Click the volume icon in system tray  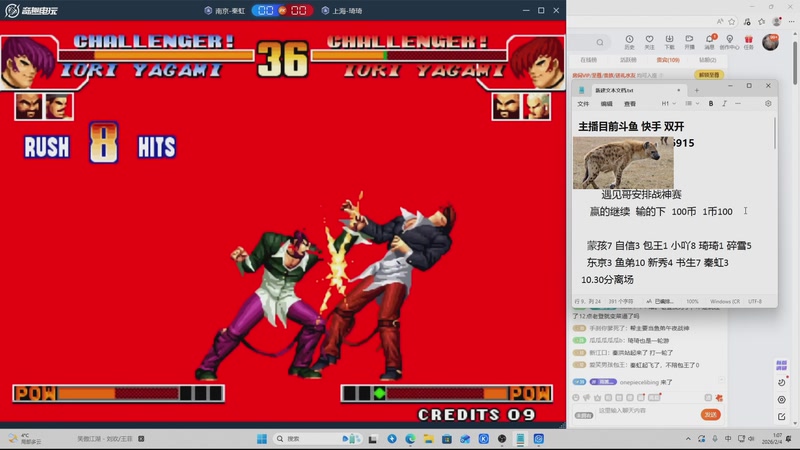pos(751,439)
